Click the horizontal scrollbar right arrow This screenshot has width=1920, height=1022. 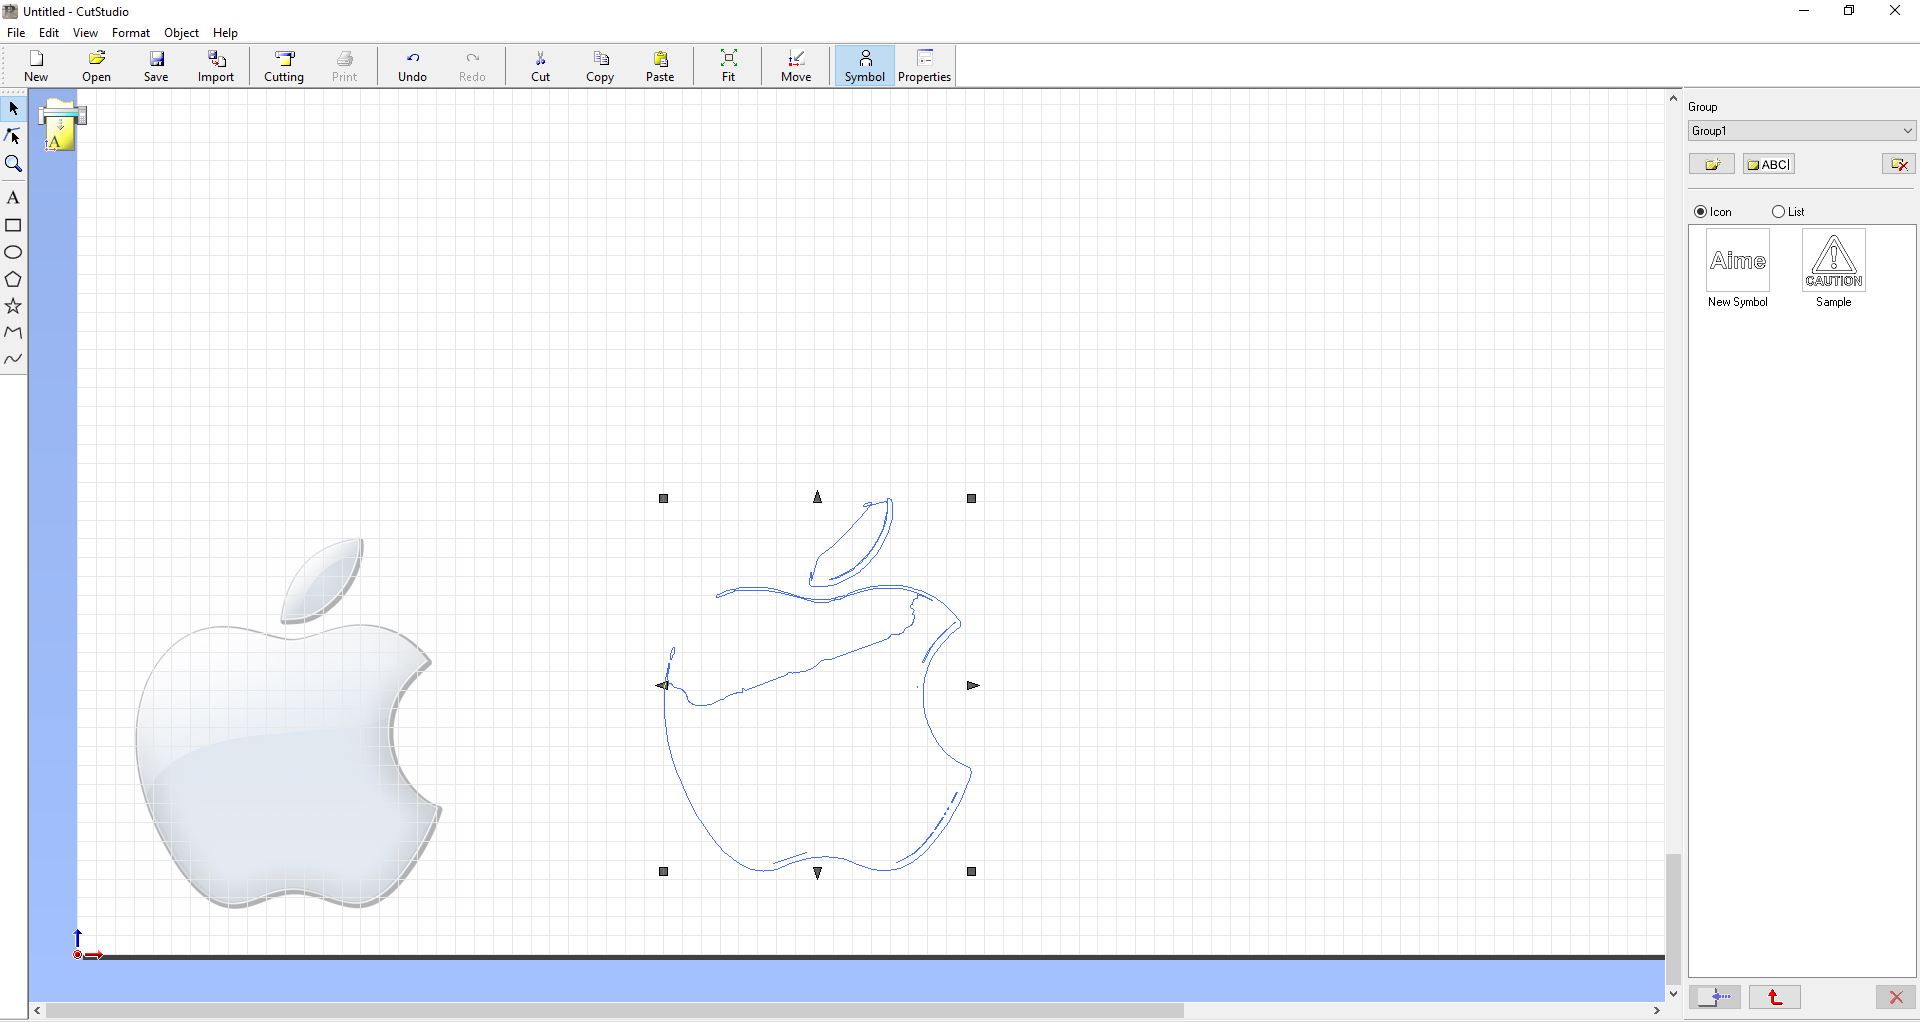click(x=1656, y=1011)
